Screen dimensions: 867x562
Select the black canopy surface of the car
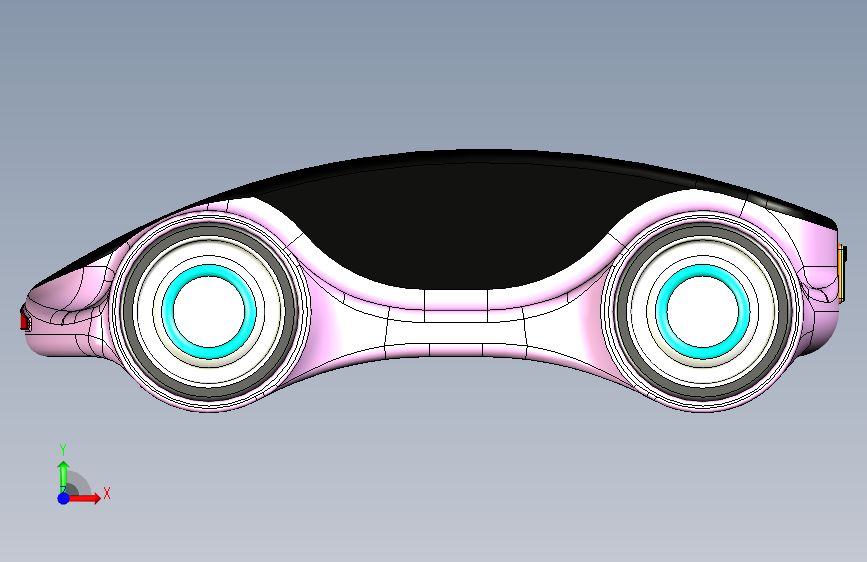(453, 221)
